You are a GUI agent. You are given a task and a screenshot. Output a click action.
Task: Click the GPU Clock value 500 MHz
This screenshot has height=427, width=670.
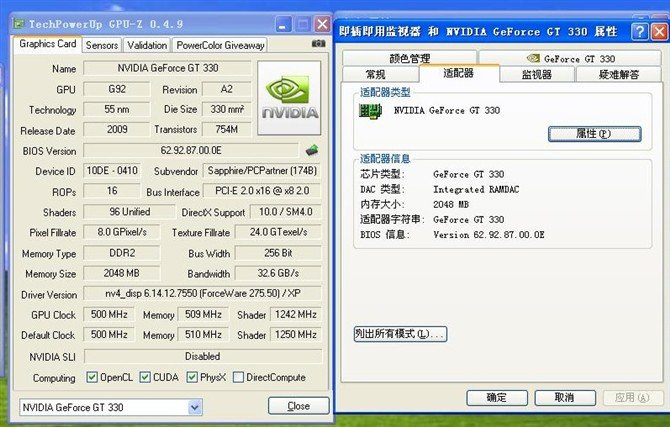(x=109, y=315)
